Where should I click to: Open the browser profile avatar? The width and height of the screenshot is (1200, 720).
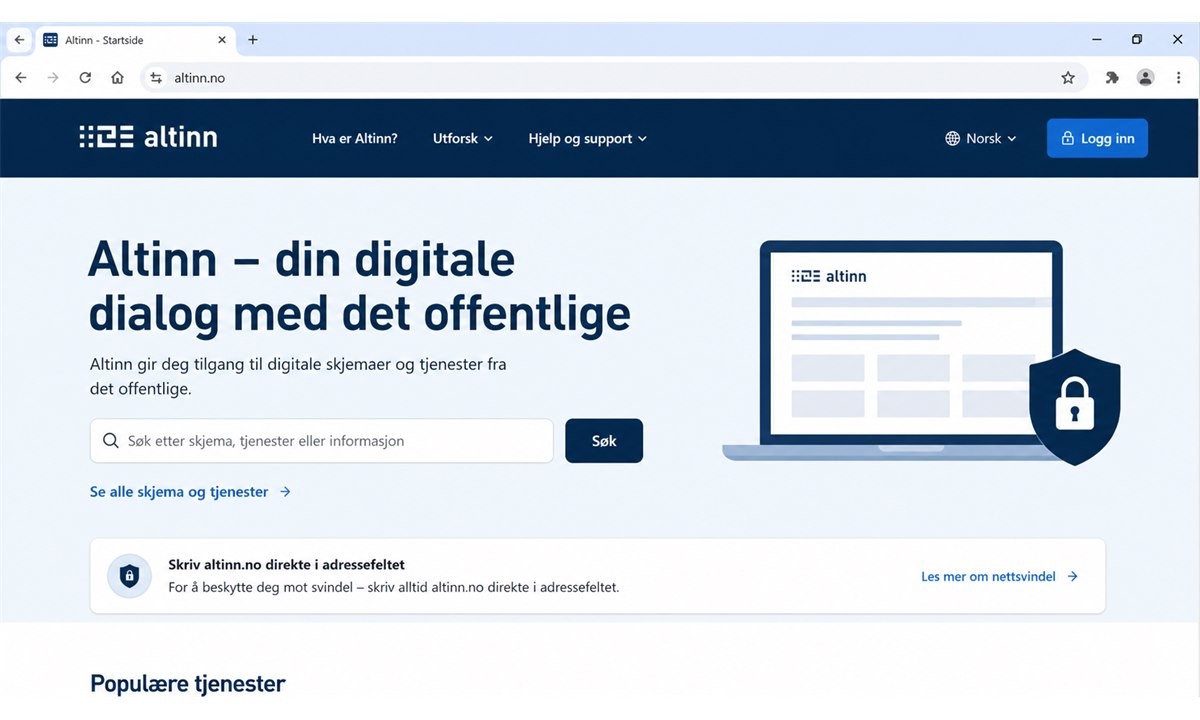(1146, 78)
